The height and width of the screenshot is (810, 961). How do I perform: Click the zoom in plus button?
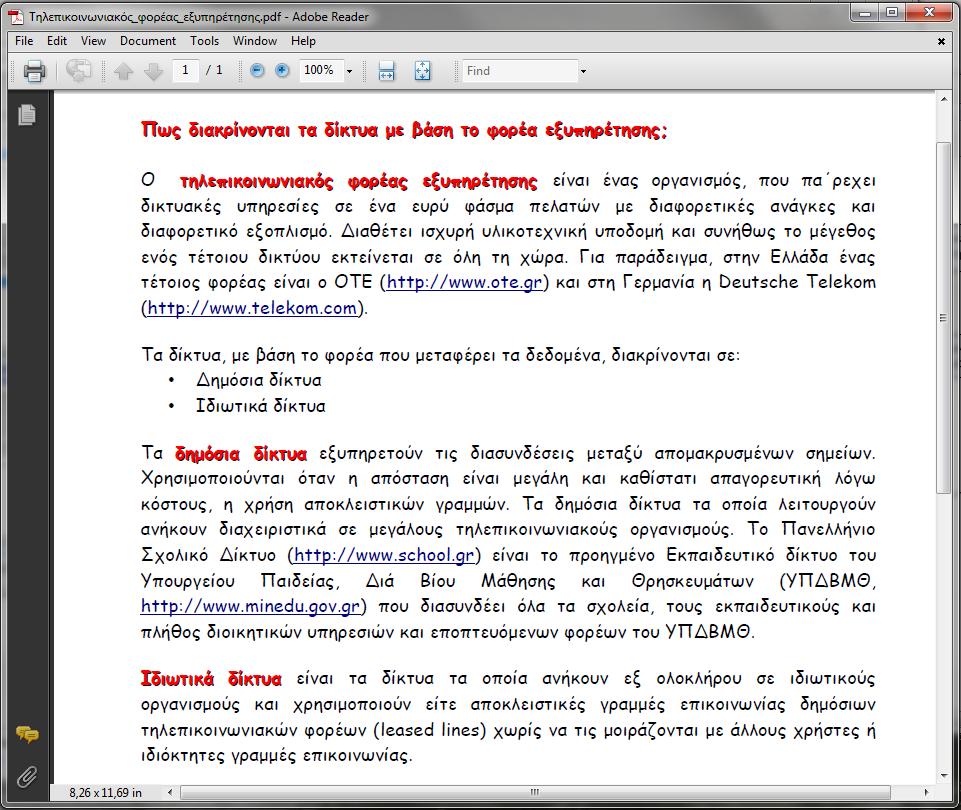click(282, 70)
